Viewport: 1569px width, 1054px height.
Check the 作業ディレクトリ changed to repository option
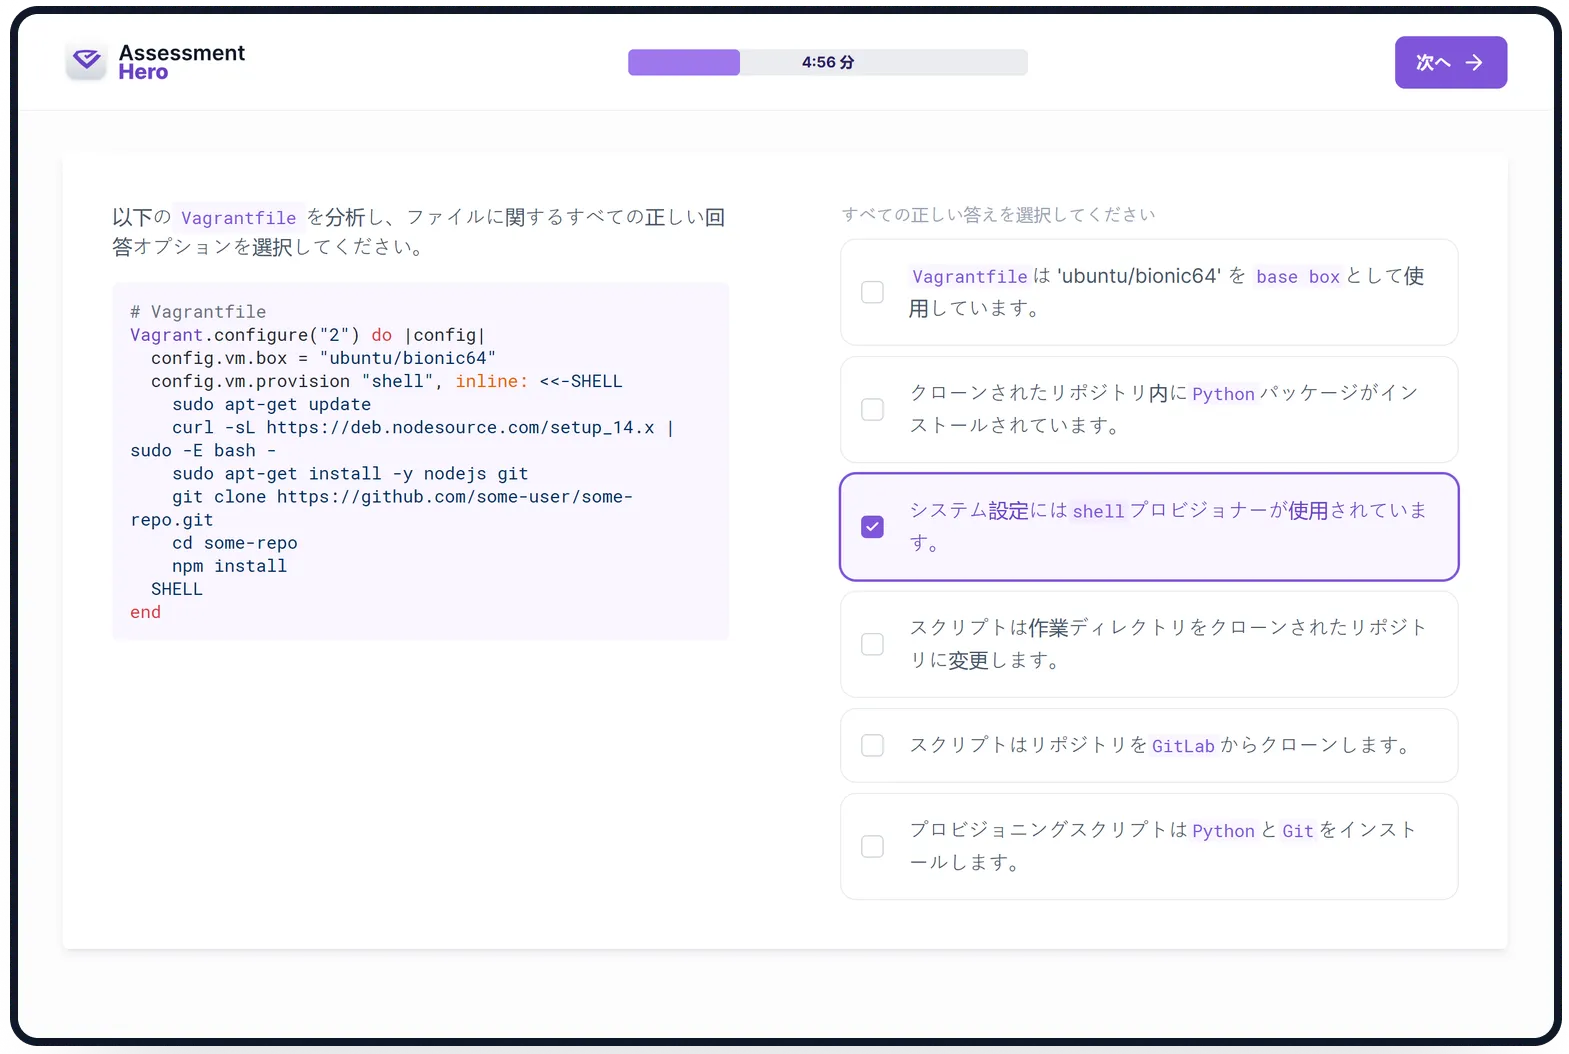[x=873, y=644]
